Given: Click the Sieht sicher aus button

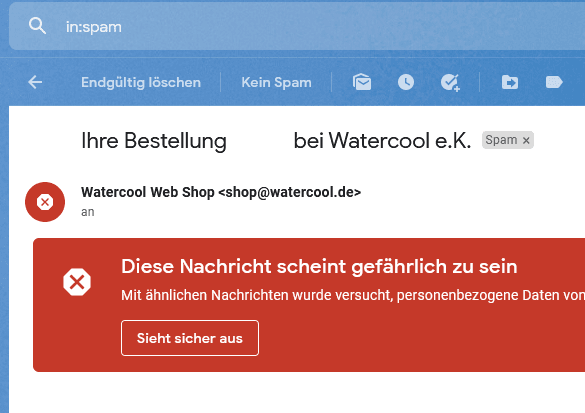Looking at the screenshot, I should coord(190,338).
